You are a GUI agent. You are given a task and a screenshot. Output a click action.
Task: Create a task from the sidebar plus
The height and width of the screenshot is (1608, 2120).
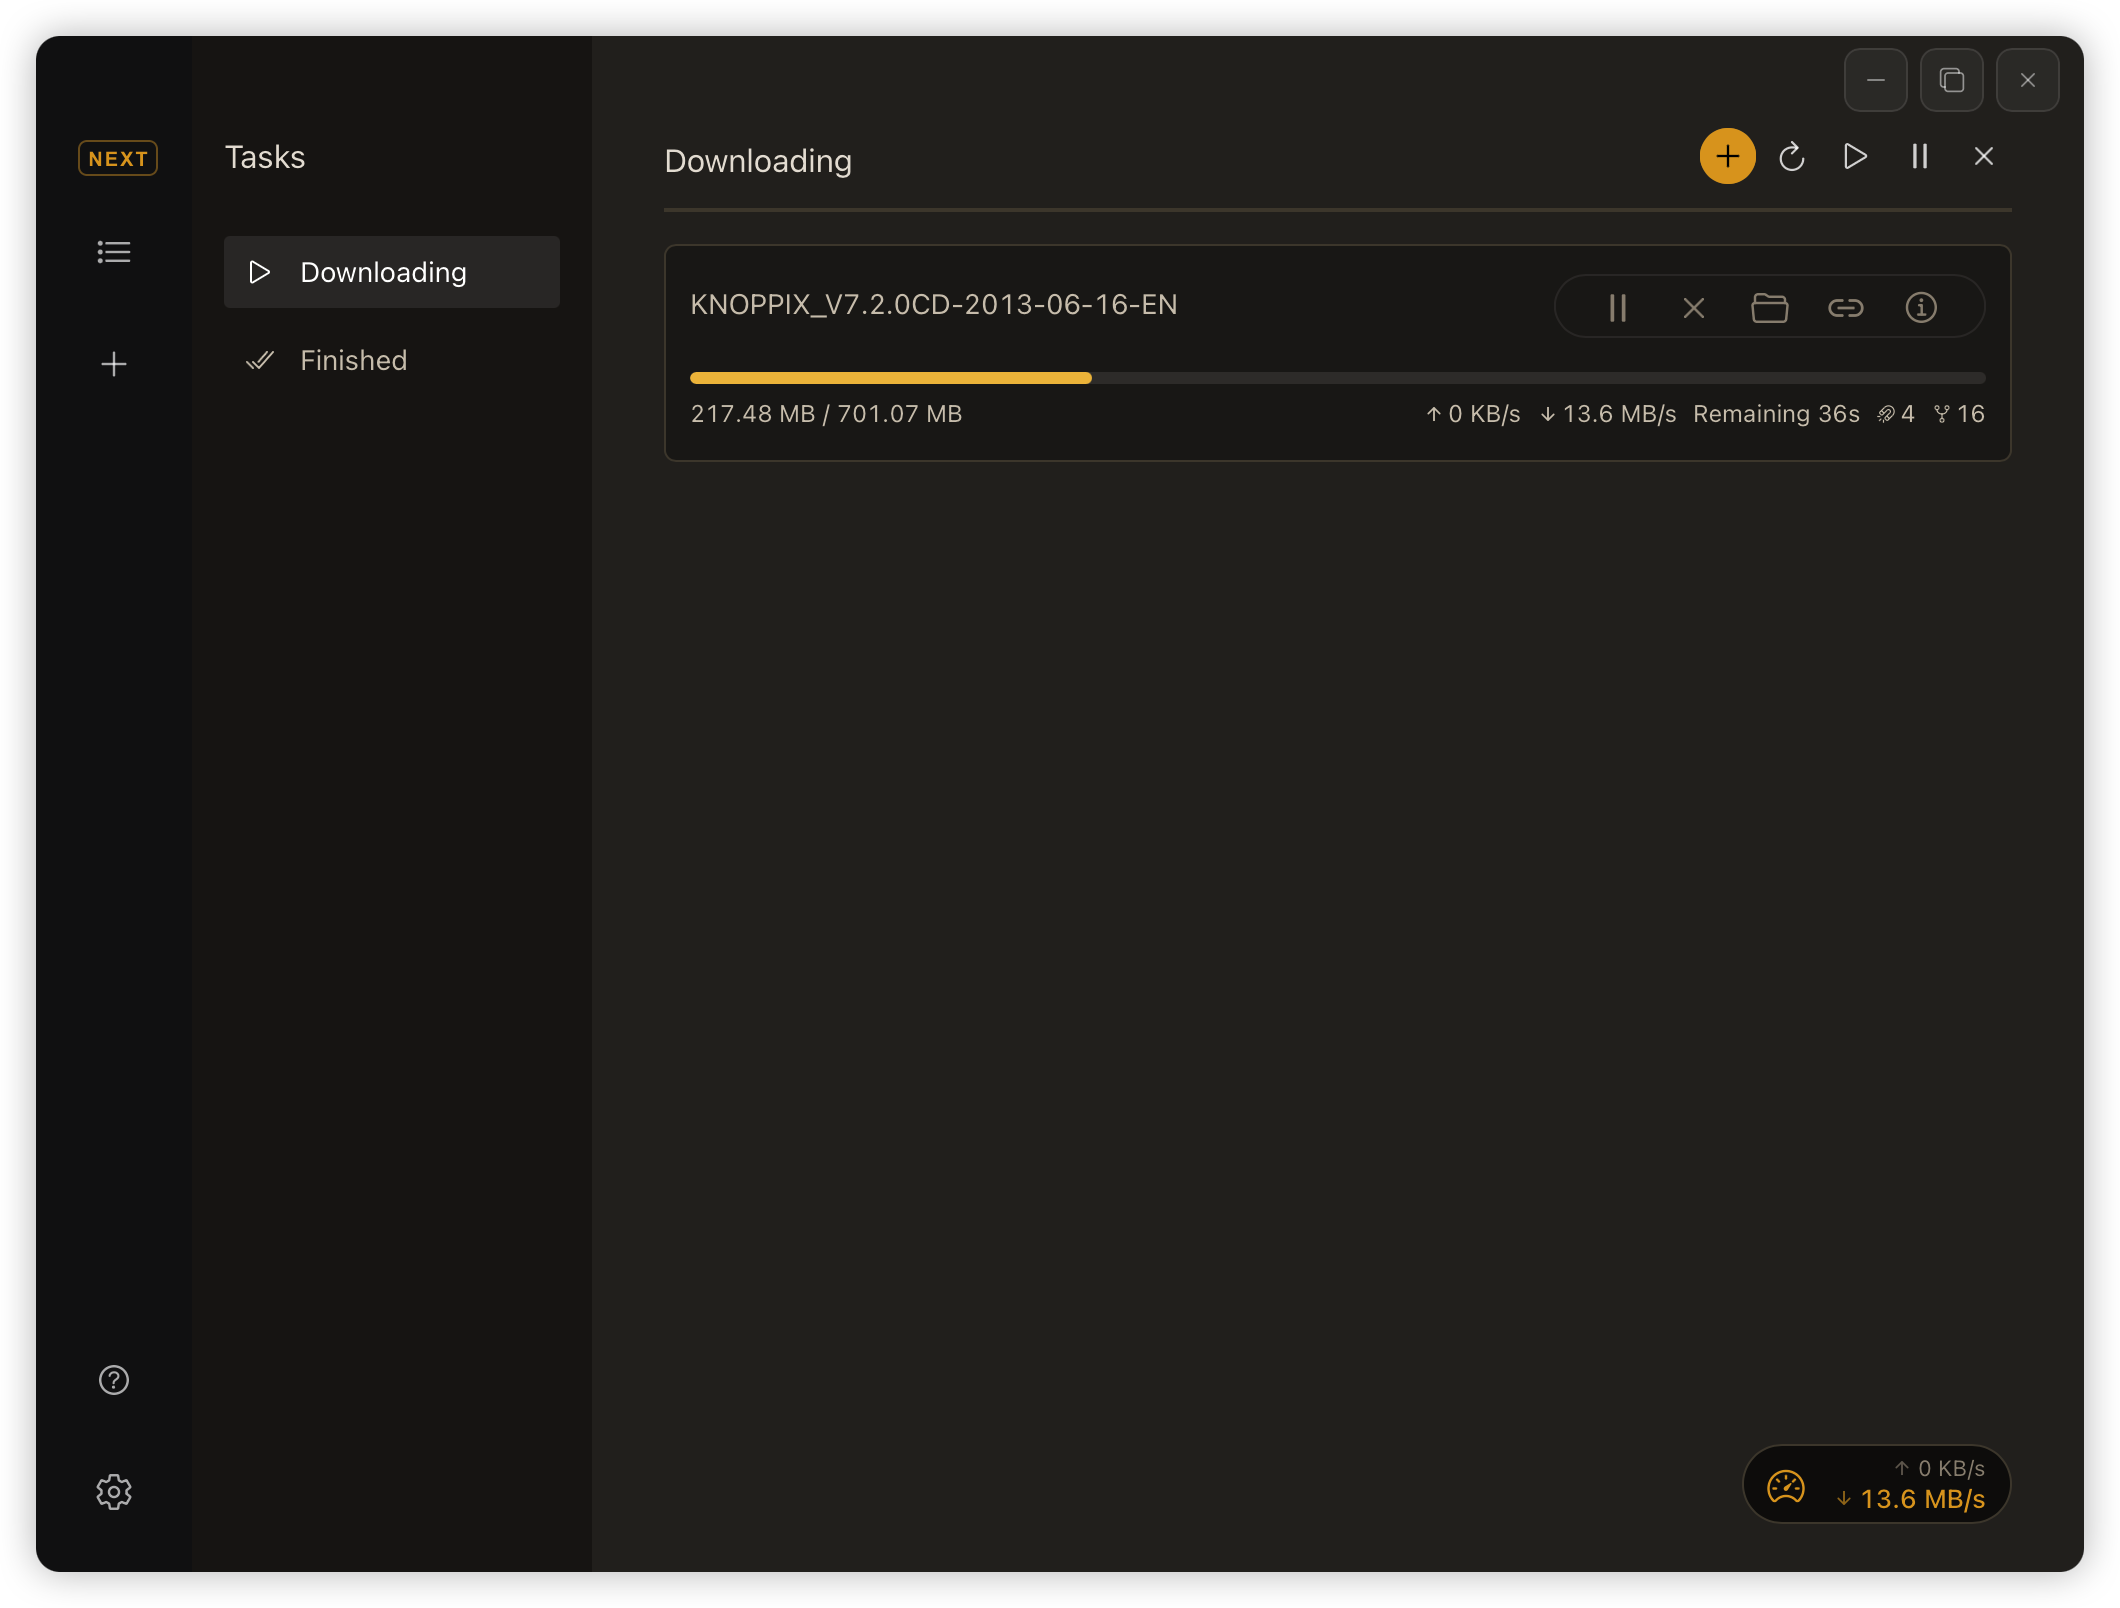click(114, 364)
